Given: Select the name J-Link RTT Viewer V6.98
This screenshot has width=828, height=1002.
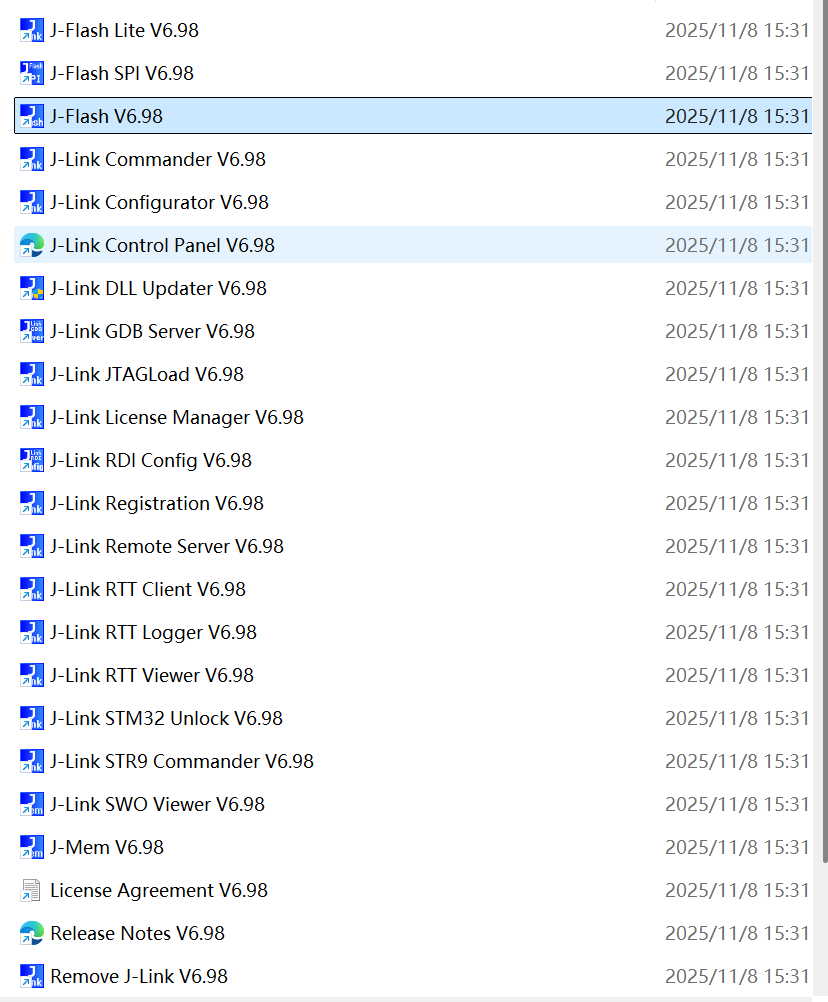Looking at the screenshot, I should point(152,675).
